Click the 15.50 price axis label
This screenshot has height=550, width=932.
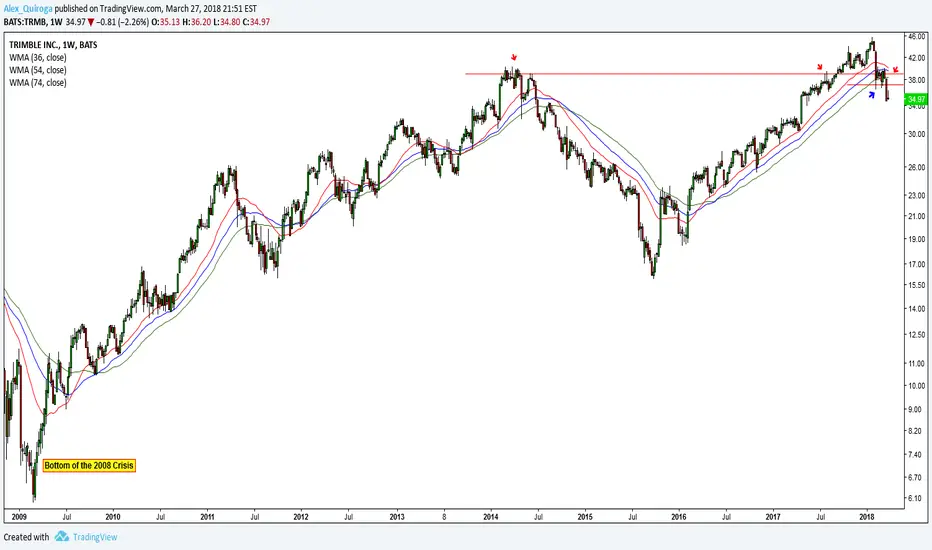point(917,285)
